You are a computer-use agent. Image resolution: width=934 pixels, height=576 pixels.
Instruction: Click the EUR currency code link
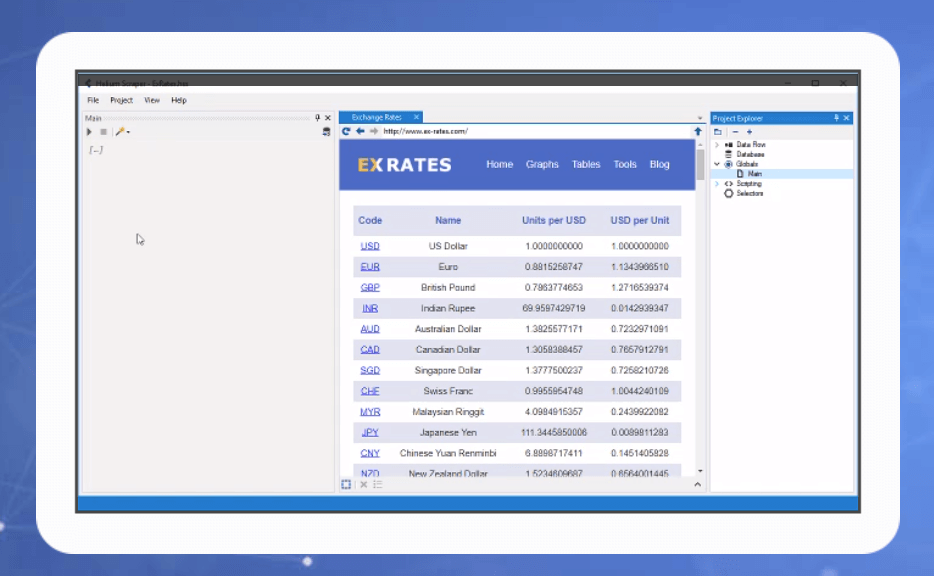370,267
